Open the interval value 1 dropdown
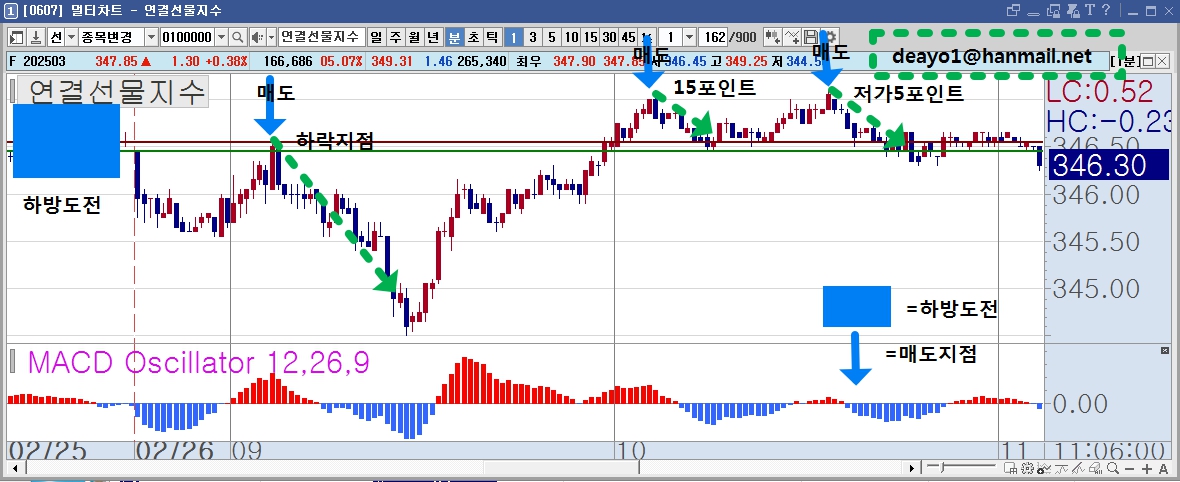Image resolution: width=1180 pixels, height=482 pixels. (689, 37)
